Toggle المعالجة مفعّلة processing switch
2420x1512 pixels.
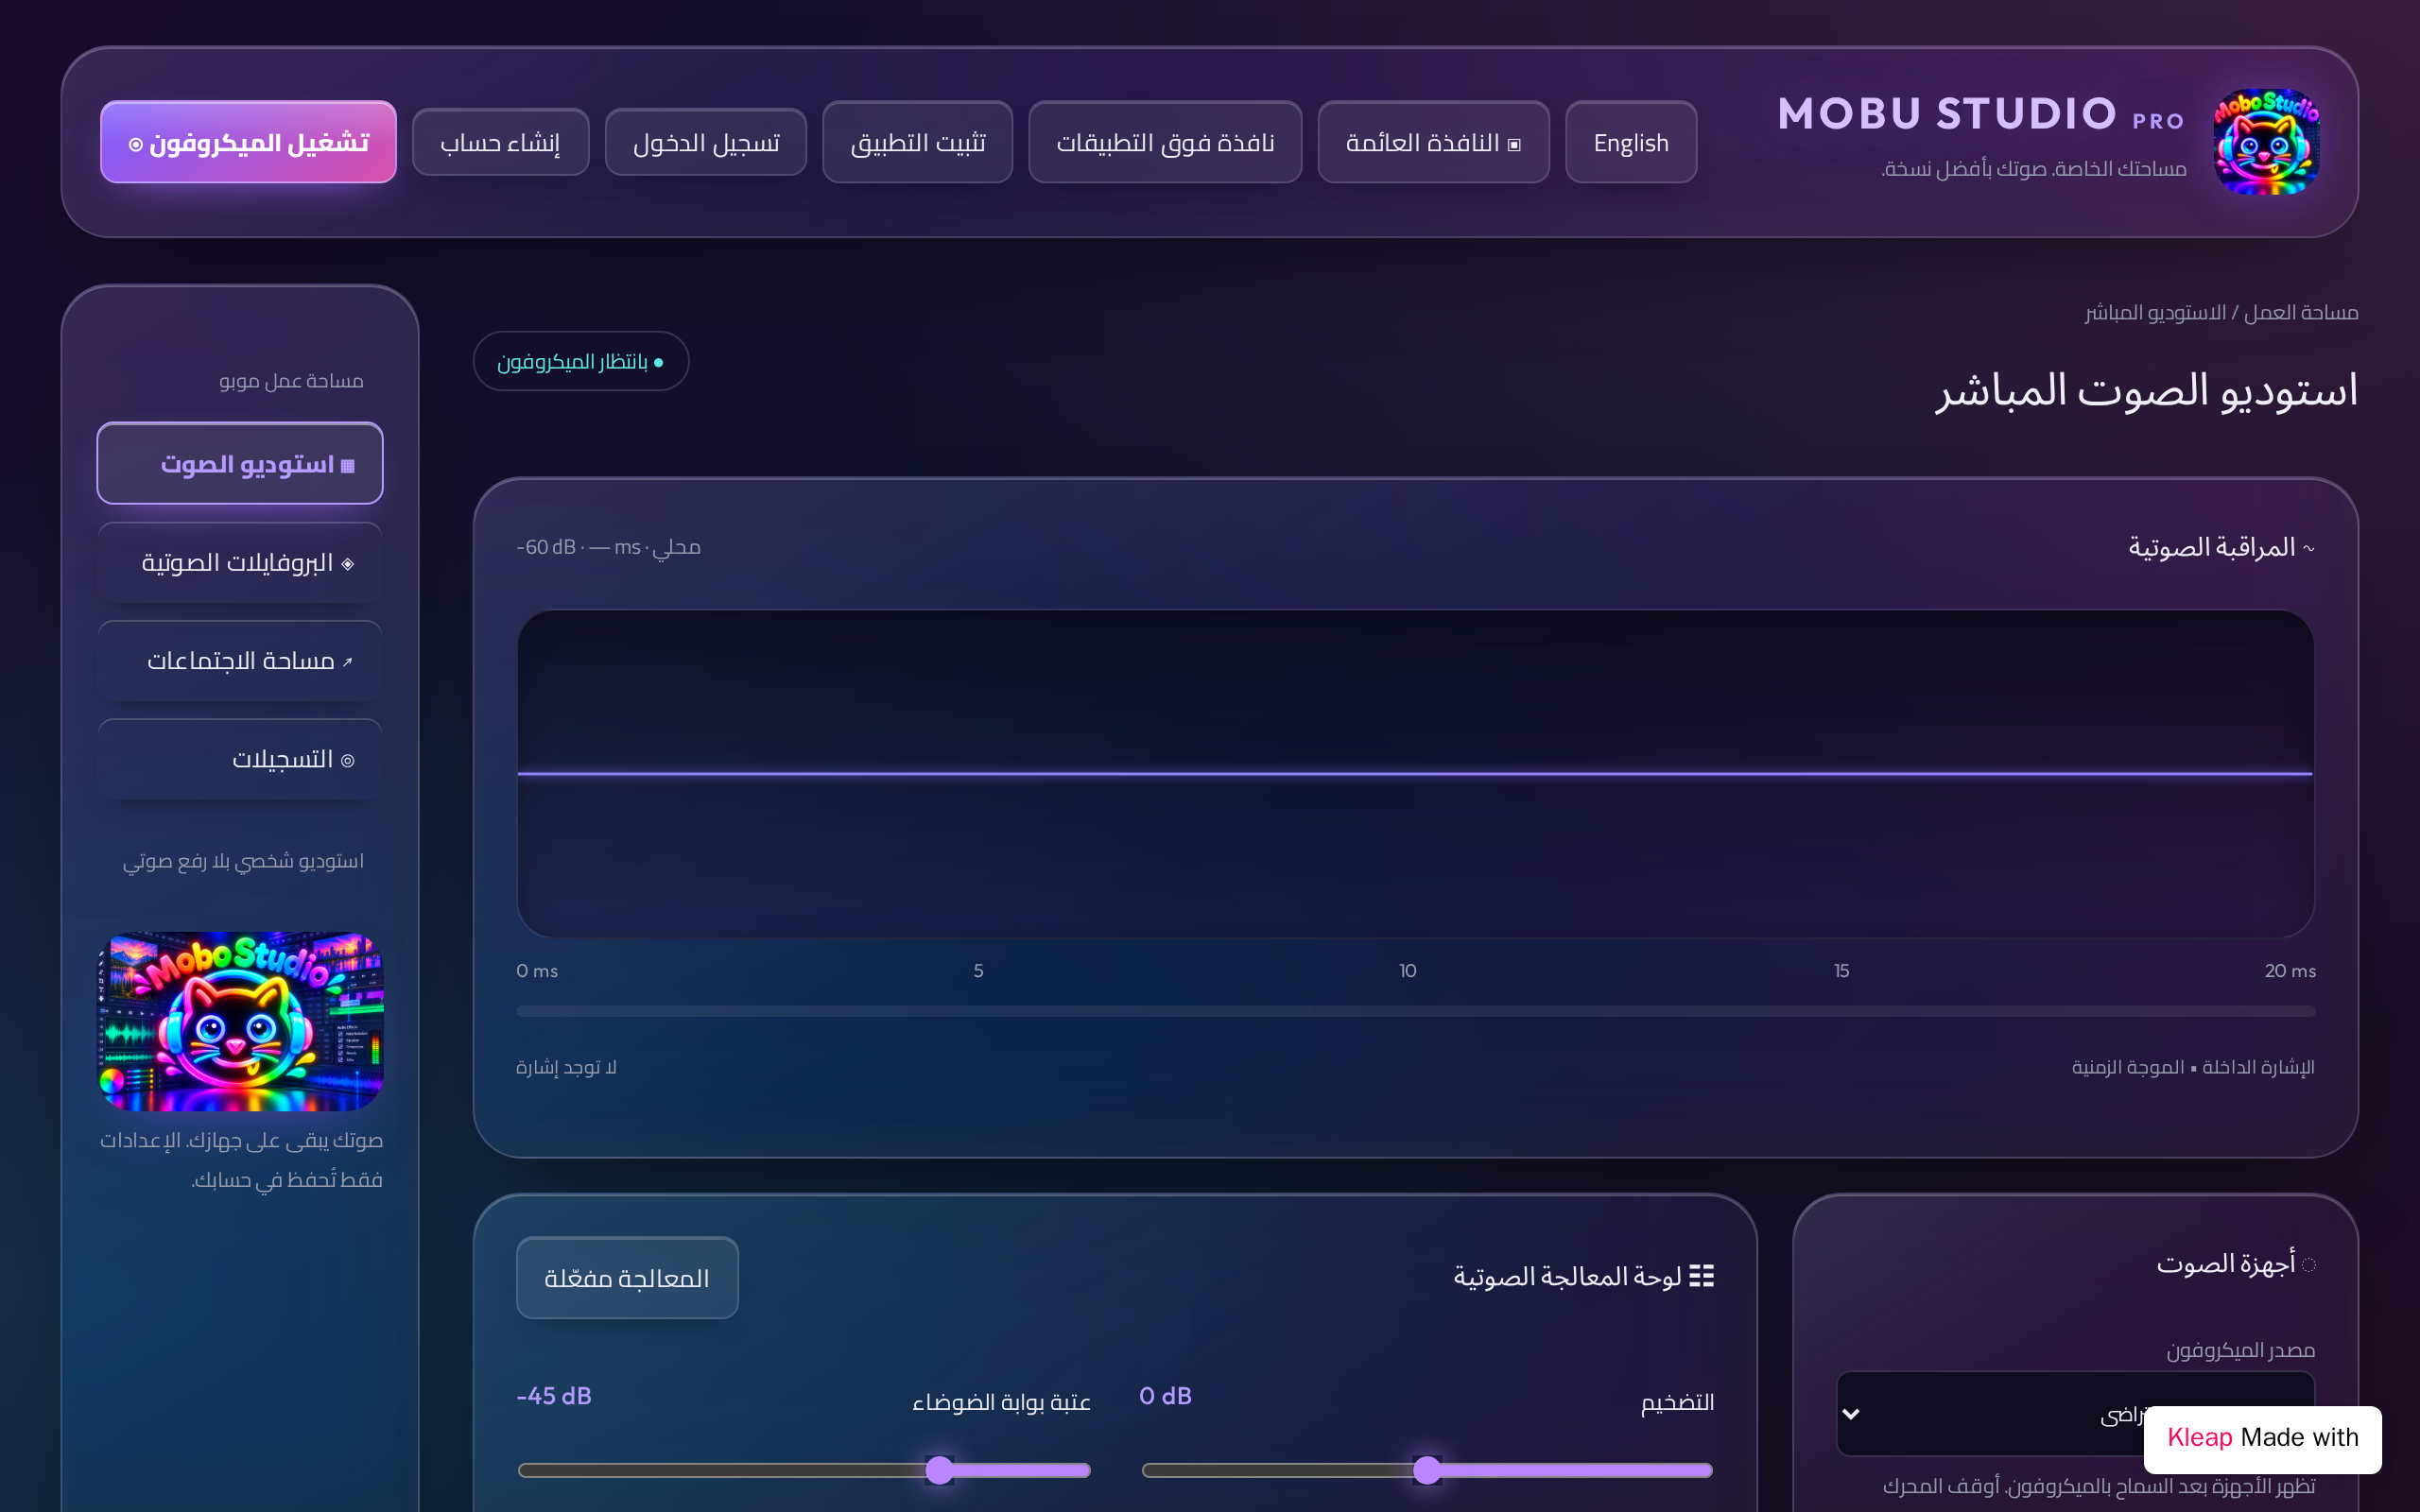pos(627,1278)
